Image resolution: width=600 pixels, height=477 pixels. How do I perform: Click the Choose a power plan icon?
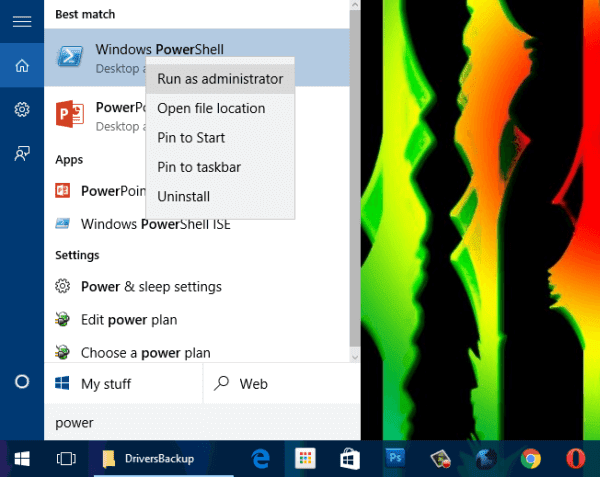62,352
